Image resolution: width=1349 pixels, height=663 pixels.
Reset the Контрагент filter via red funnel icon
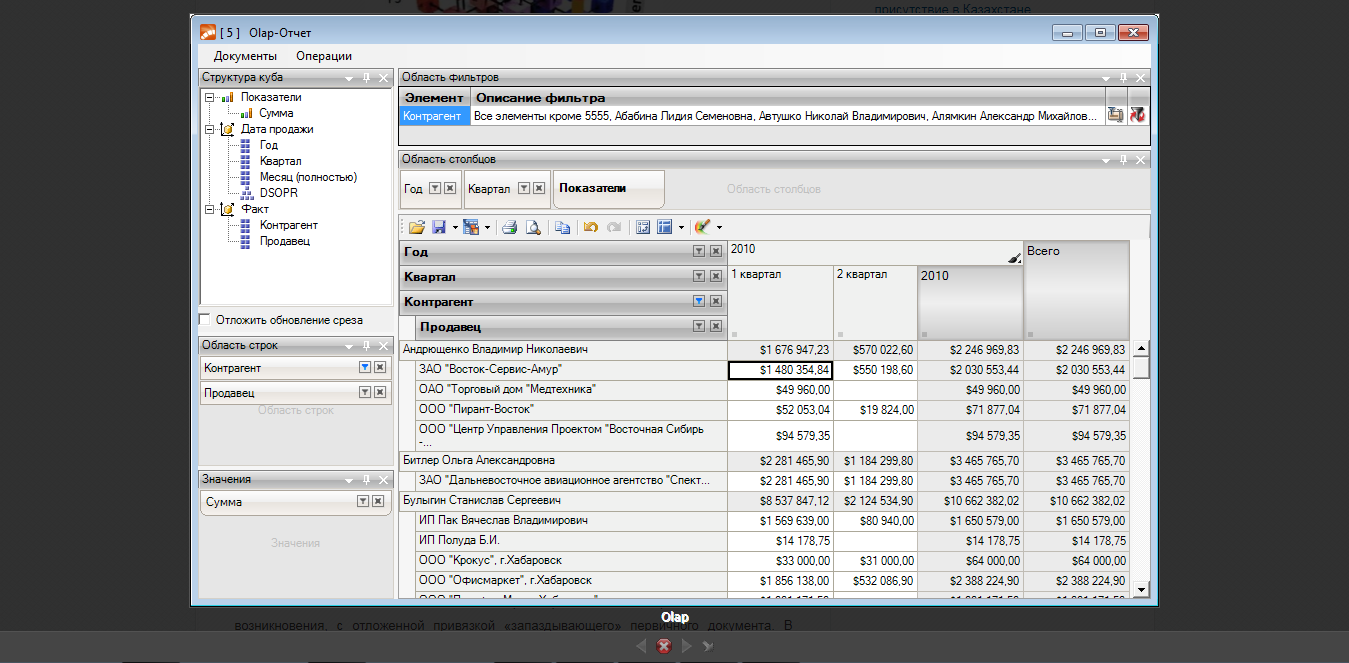pyautogui.click(x=1137, y=116)
